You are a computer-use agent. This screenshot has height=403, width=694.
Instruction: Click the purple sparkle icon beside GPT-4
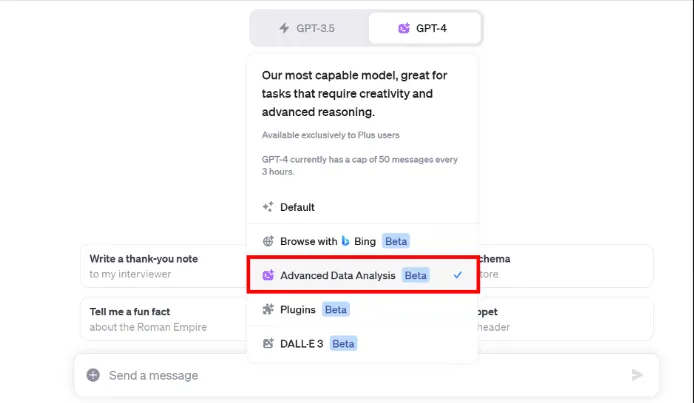point(404,28)
